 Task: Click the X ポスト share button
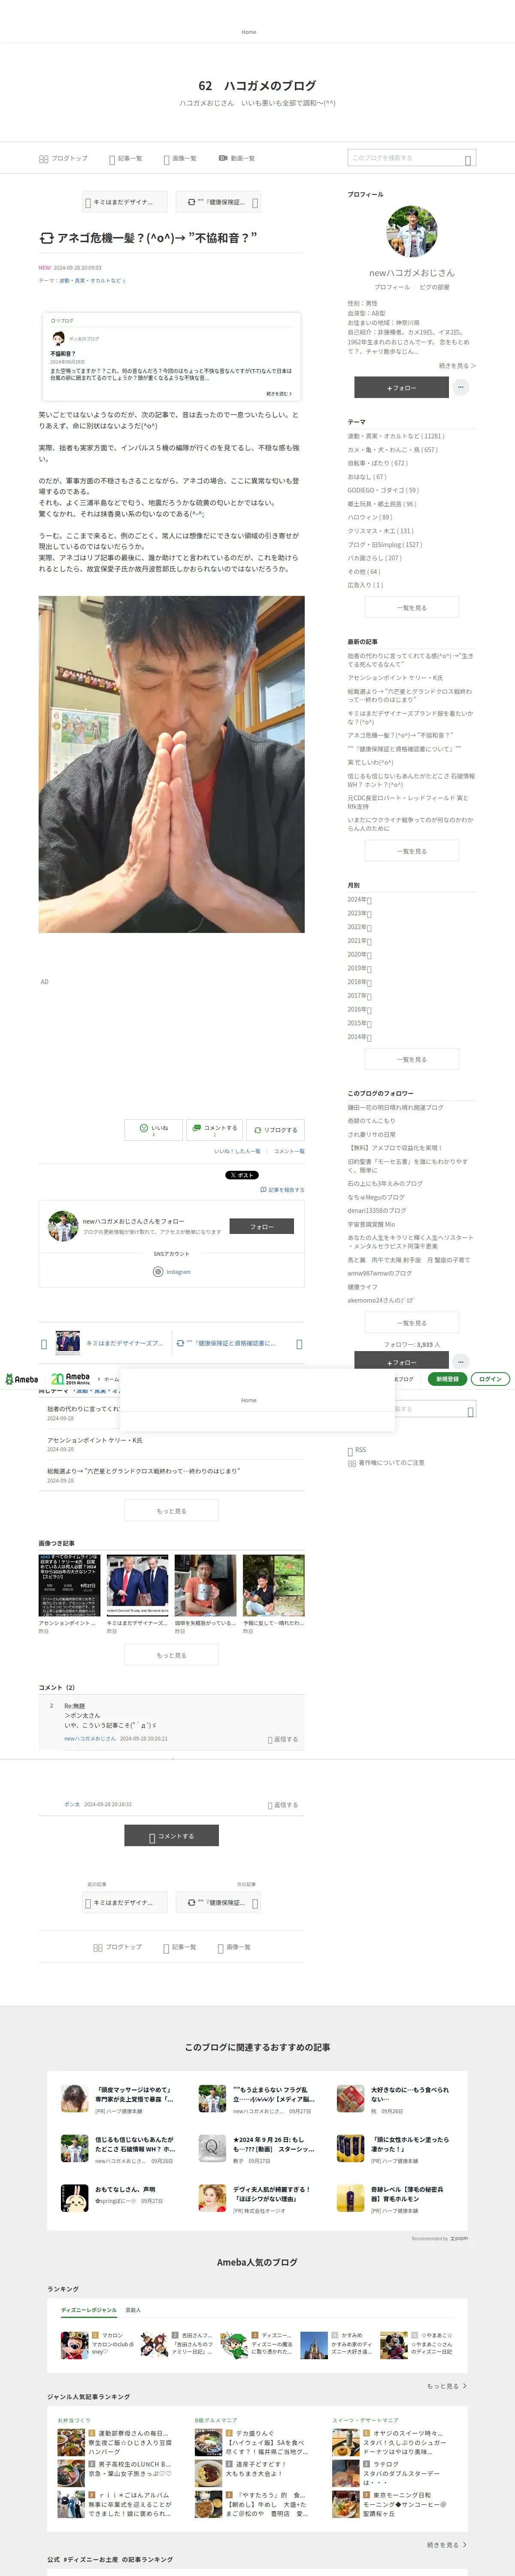click(241, 1175)
